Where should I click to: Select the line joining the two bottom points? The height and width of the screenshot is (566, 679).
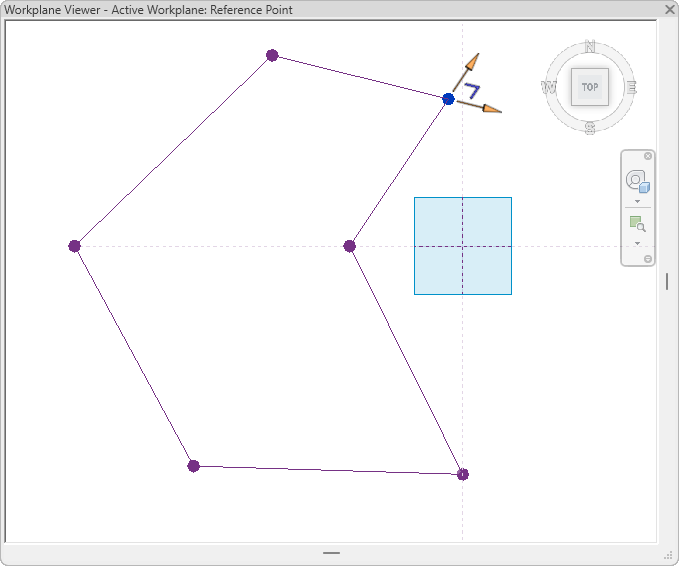click(328, 470)
